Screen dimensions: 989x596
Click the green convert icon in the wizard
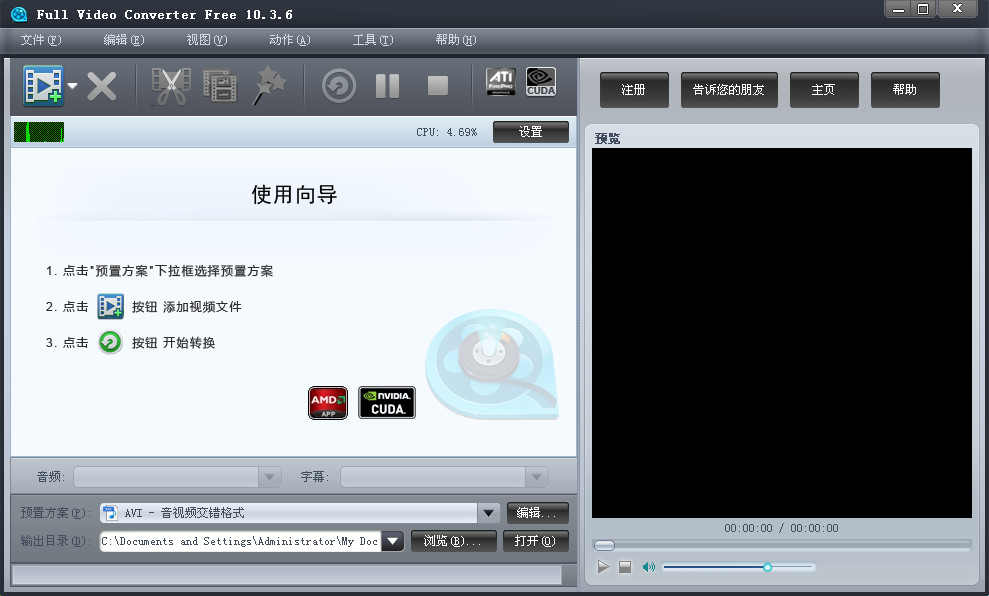click(x=110, y=342)
